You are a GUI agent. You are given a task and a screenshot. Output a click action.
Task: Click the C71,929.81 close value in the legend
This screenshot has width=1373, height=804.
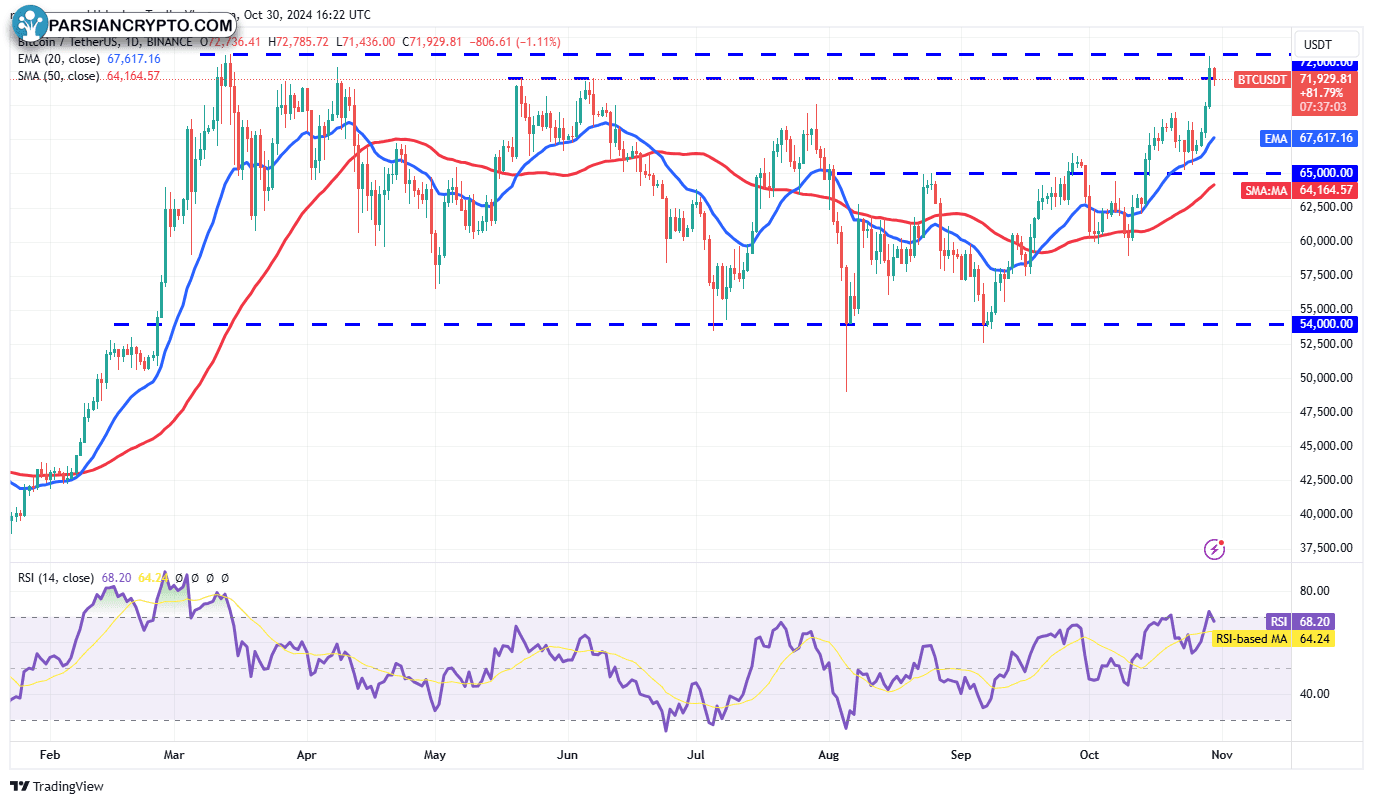click(x=434, y=43)
